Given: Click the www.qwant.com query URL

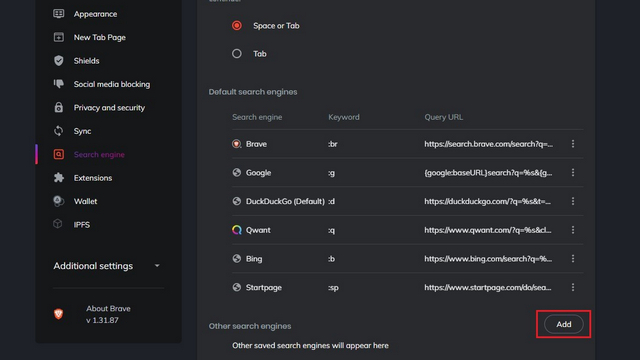Looking at the screenshot, I should (488, 230).
